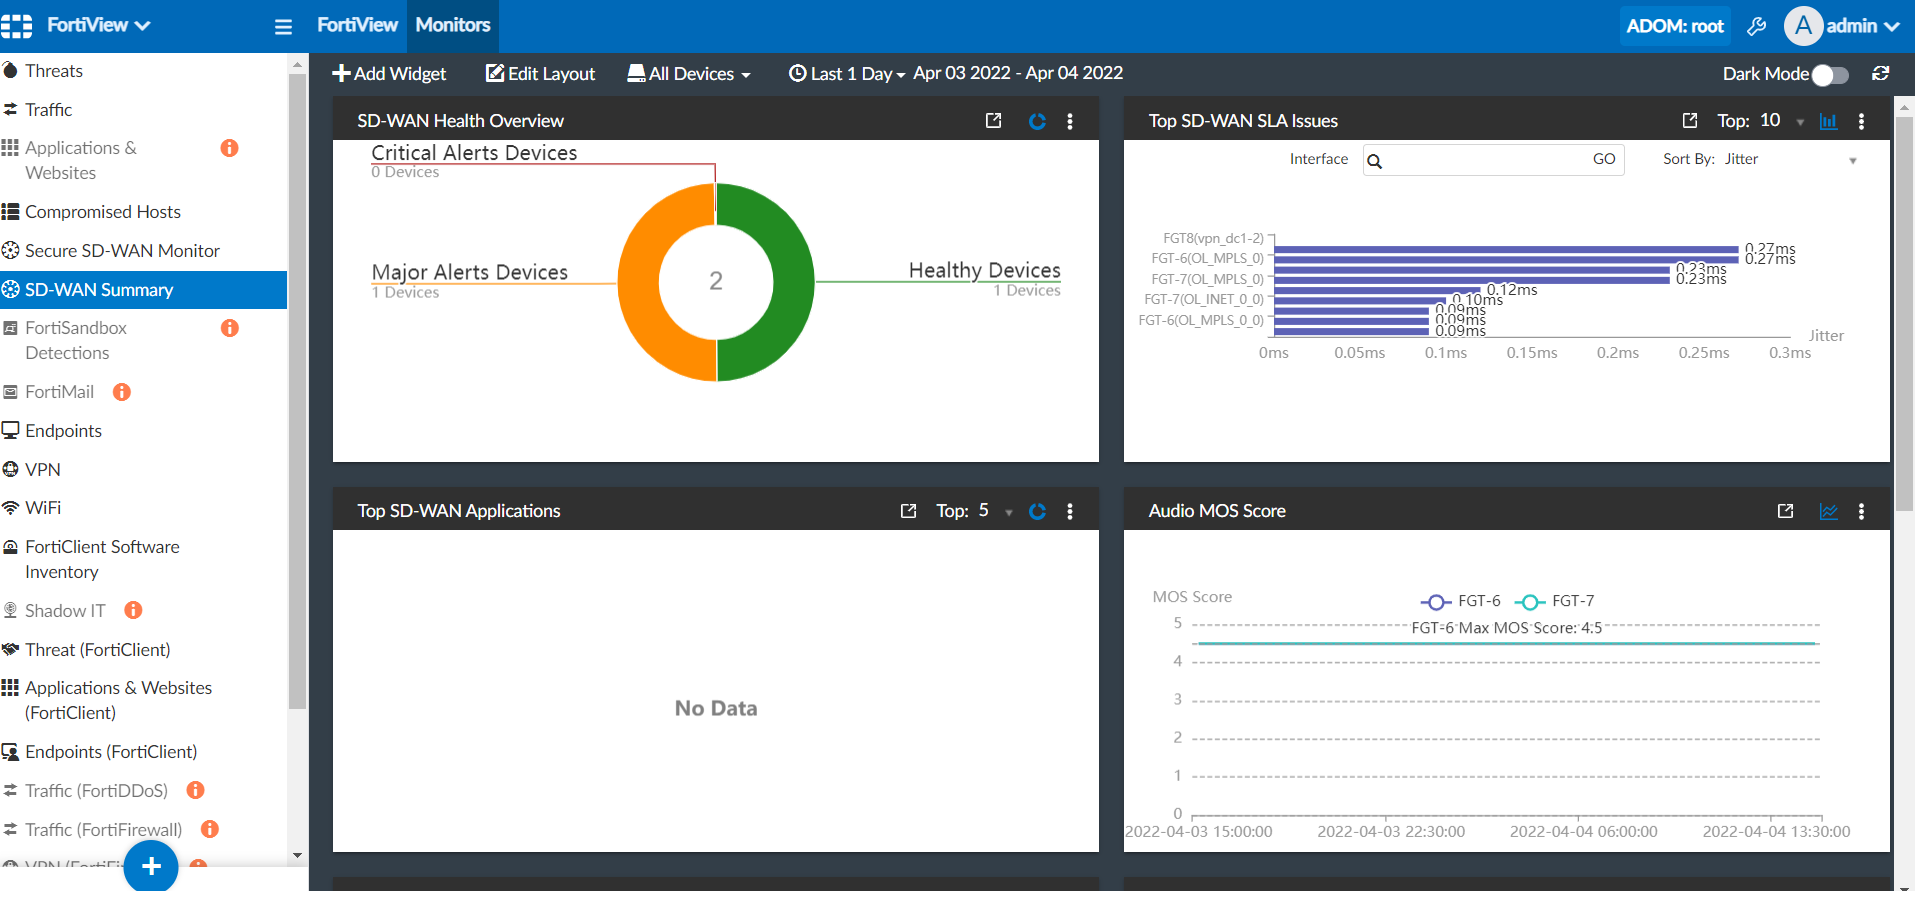Refresh dashboard using top-right refresh icon
The image size is (1920, 898).
click(x=1881, y=73)
